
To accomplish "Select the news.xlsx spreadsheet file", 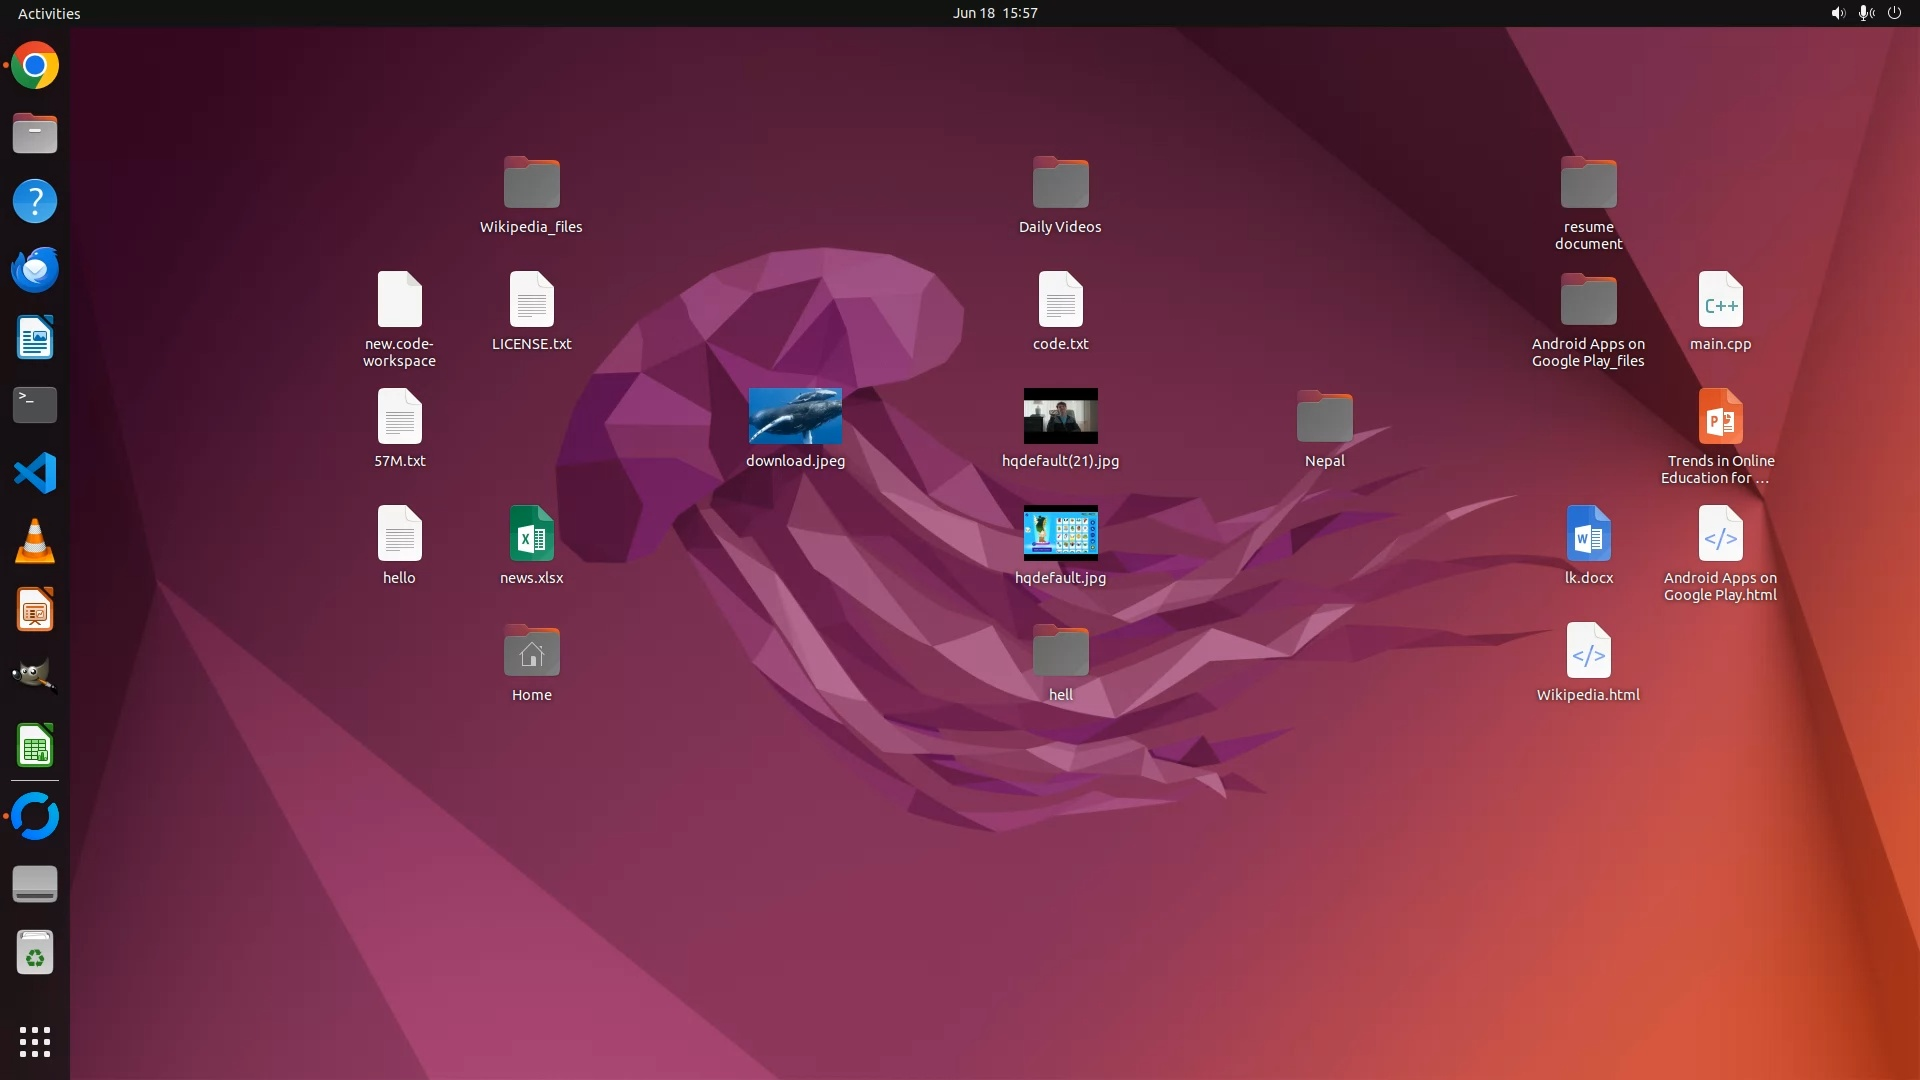I will click(x=531, y=534).
